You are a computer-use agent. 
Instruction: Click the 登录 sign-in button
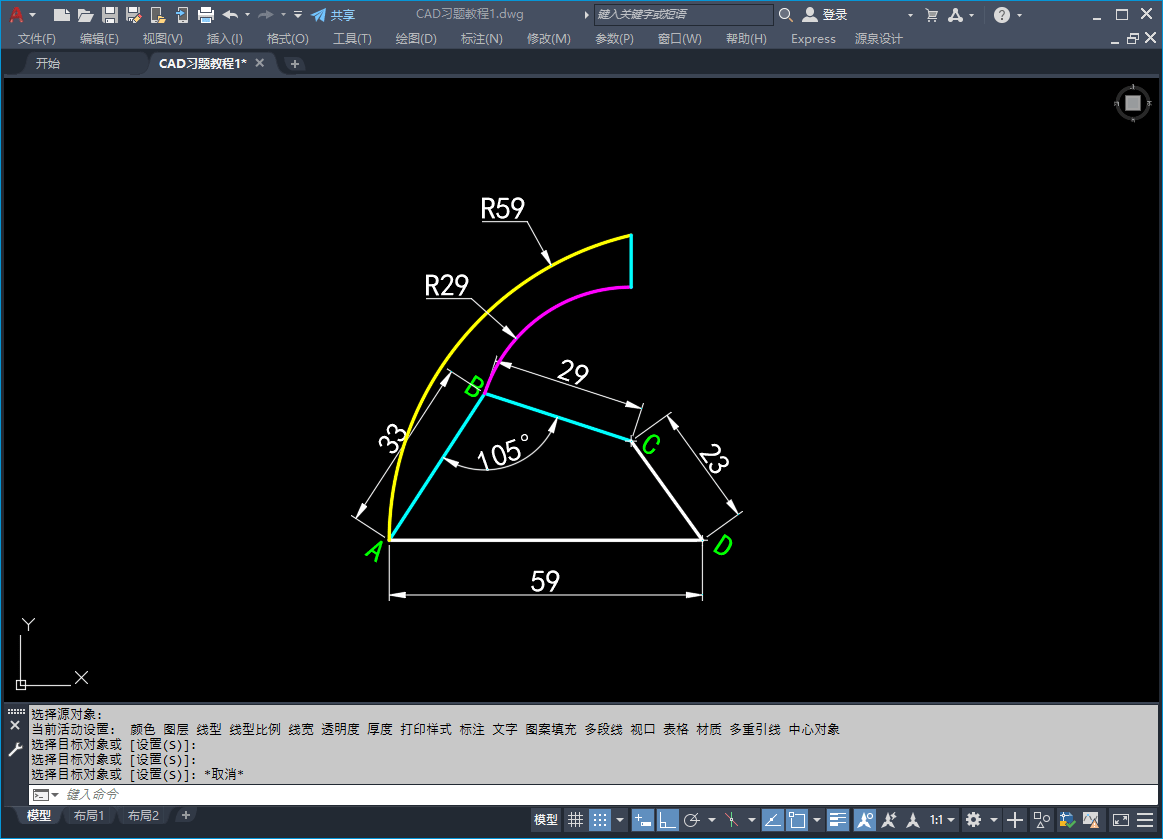(825, 14)
